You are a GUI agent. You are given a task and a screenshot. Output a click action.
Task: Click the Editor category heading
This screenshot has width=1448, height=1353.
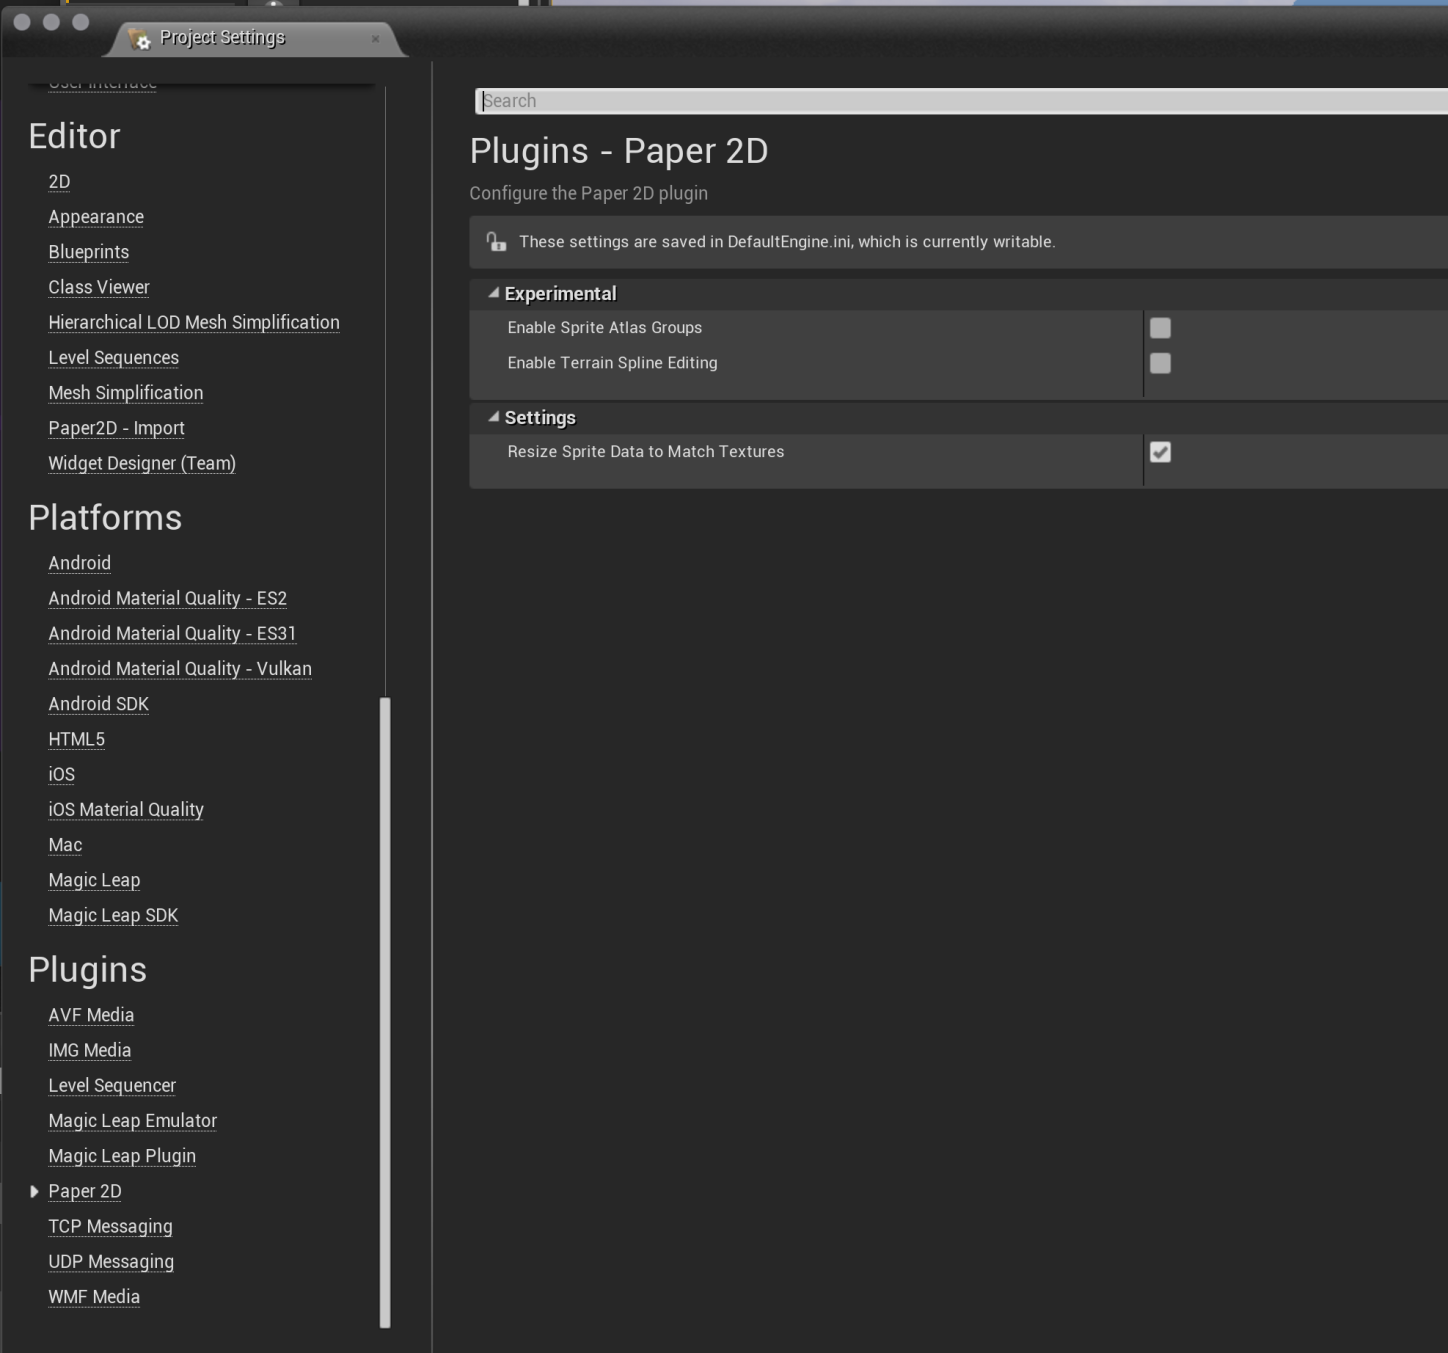tap(74, 136)
